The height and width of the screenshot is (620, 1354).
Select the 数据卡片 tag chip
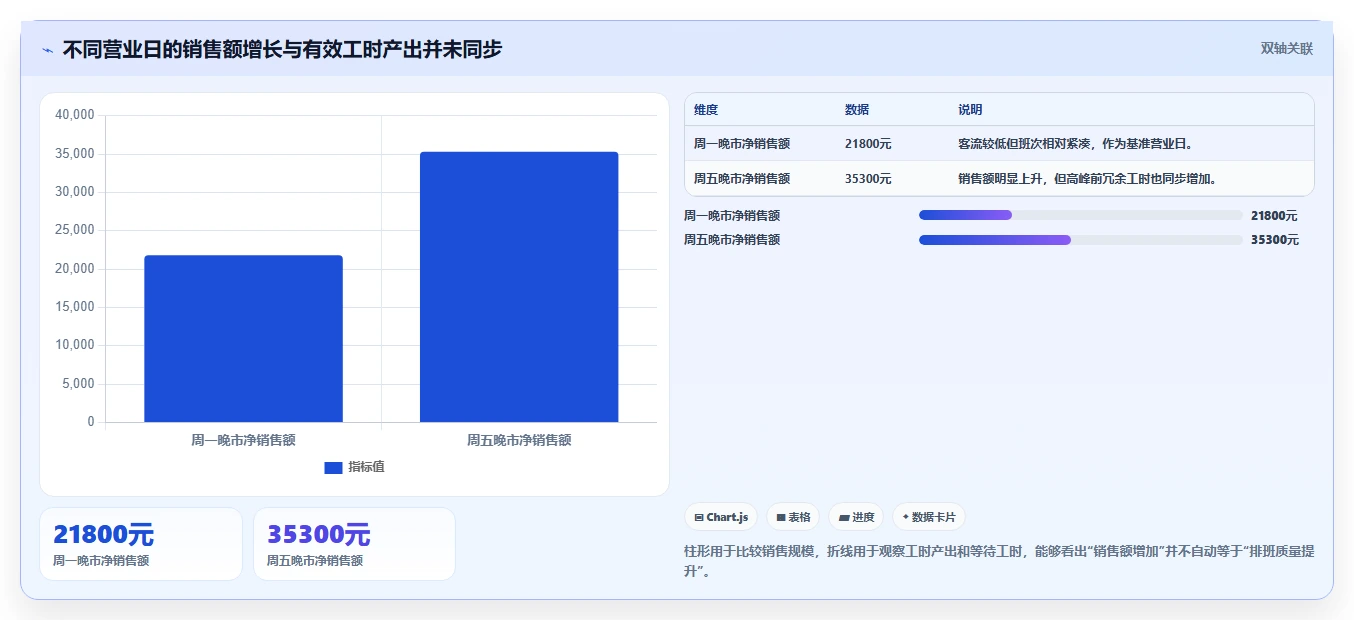pyautogui.click(x=929, y=517)
